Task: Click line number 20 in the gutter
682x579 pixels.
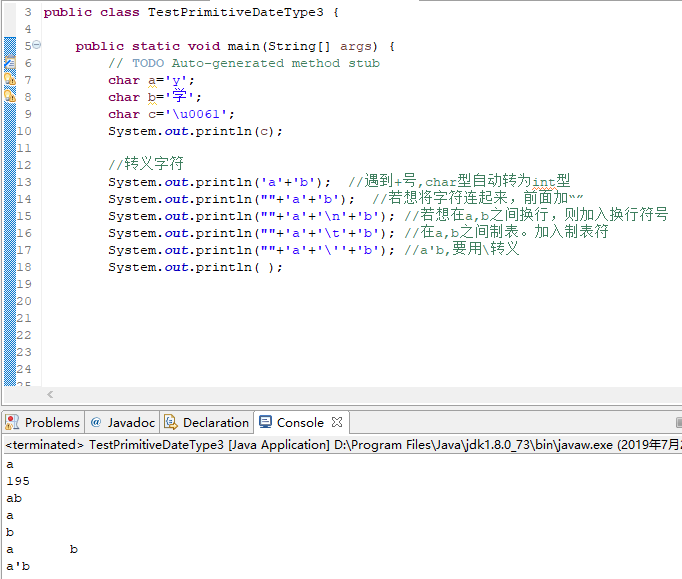Action: click(23, 301)
